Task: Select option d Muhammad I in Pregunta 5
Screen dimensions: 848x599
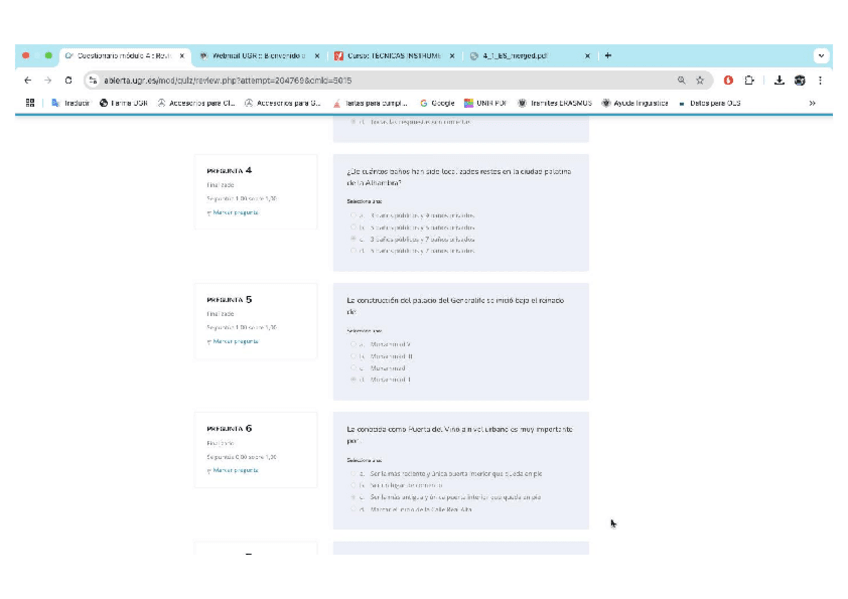Action: point(353,380)
